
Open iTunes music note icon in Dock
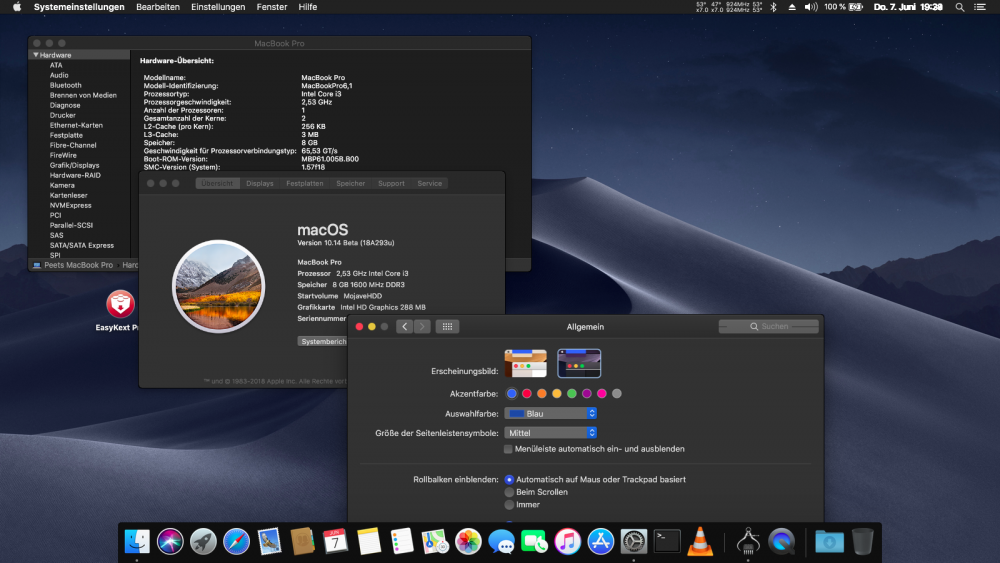coord(568,542)
